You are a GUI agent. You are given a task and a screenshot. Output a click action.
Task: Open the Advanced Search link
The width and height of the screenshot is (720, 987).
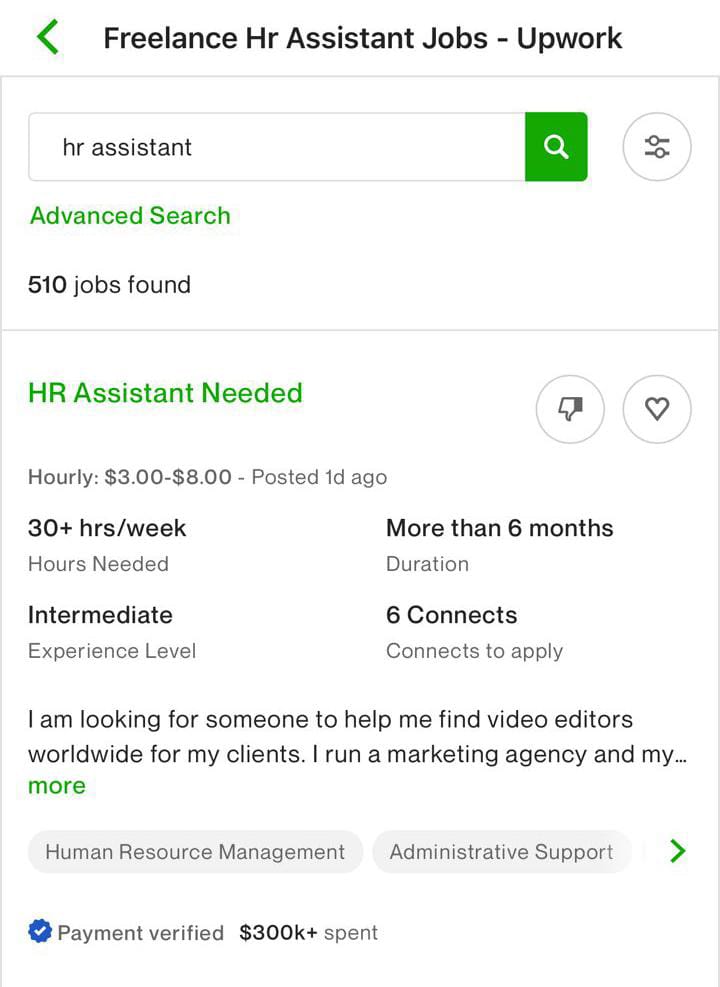(130, 216)
